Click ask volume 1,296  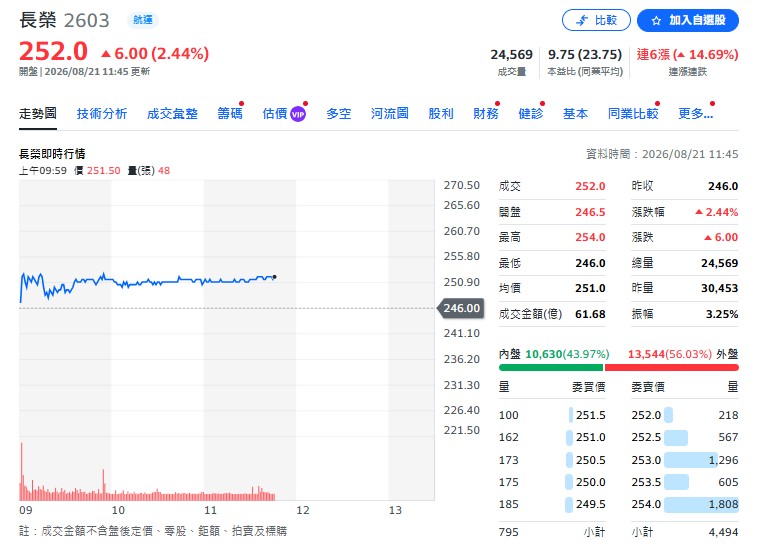point(723,460)
